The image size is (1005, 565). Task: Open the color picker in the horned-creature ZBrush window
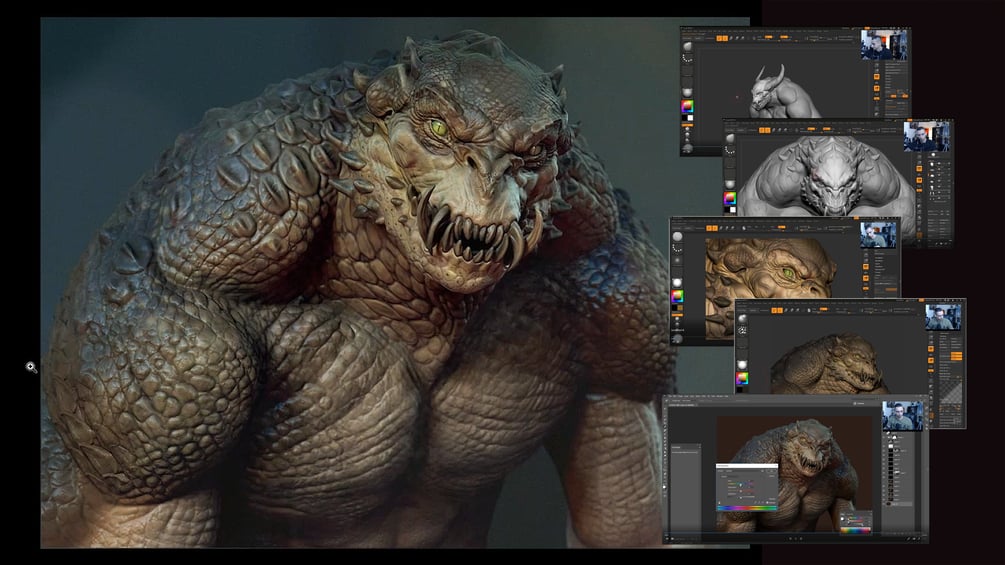pos(687,106)
